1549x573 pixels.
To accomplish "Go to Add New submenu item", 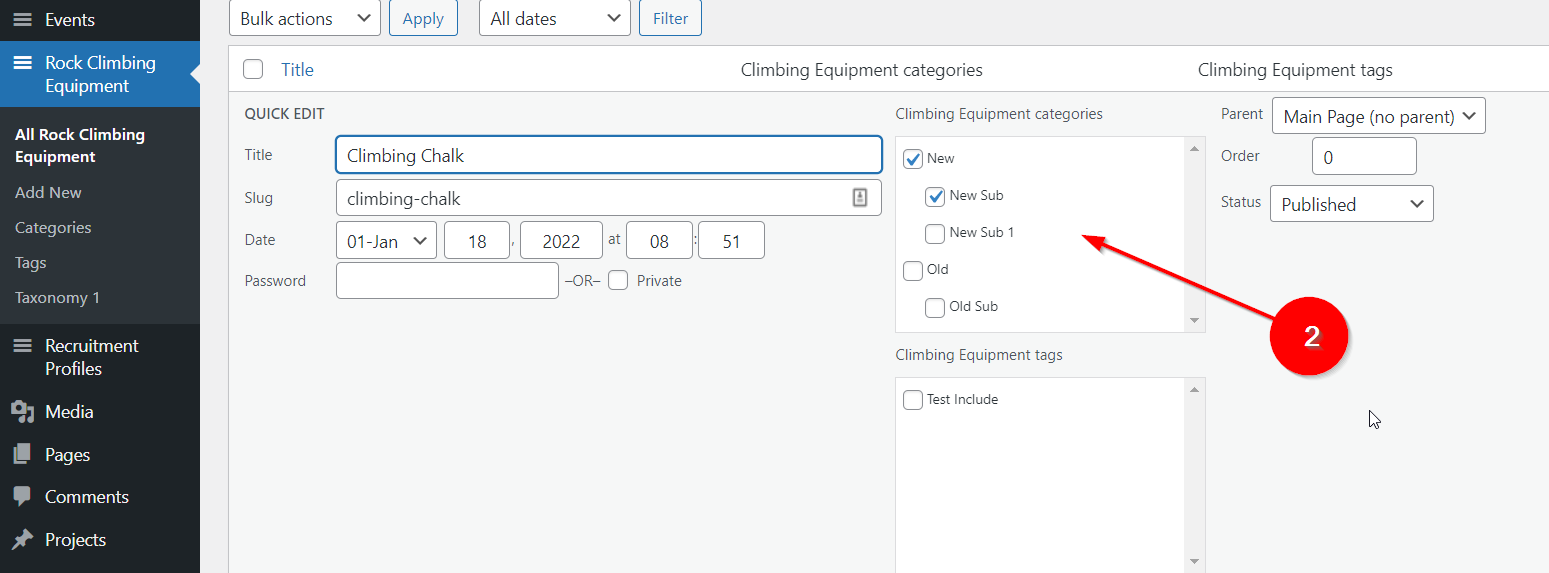I will (x=48, y=193).
